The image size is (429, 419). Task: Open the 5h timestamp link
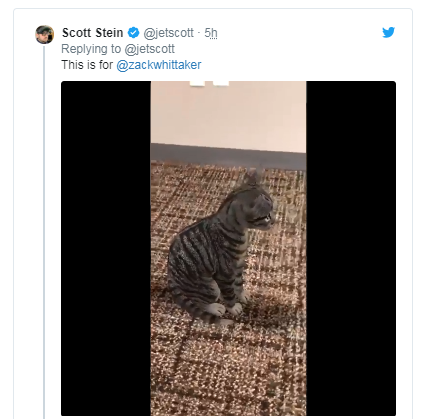click(211, 33)
